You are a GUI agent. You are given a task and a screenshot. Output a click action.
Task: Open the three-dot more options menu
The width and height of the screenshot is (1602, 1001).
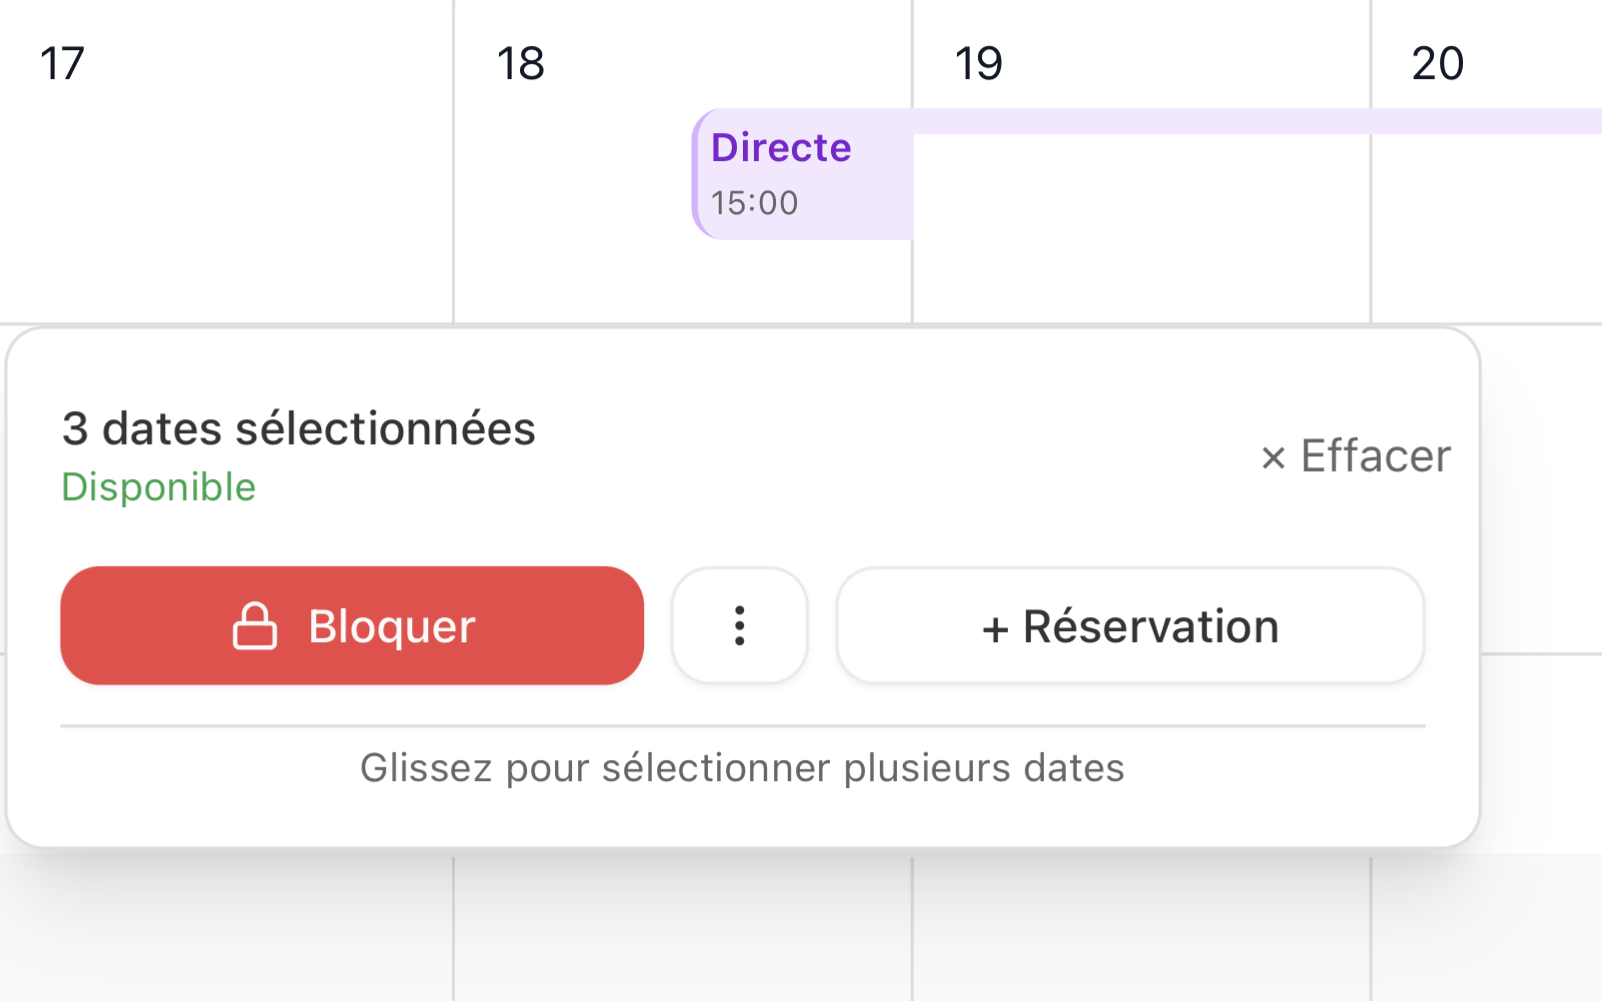click(739, 626)
